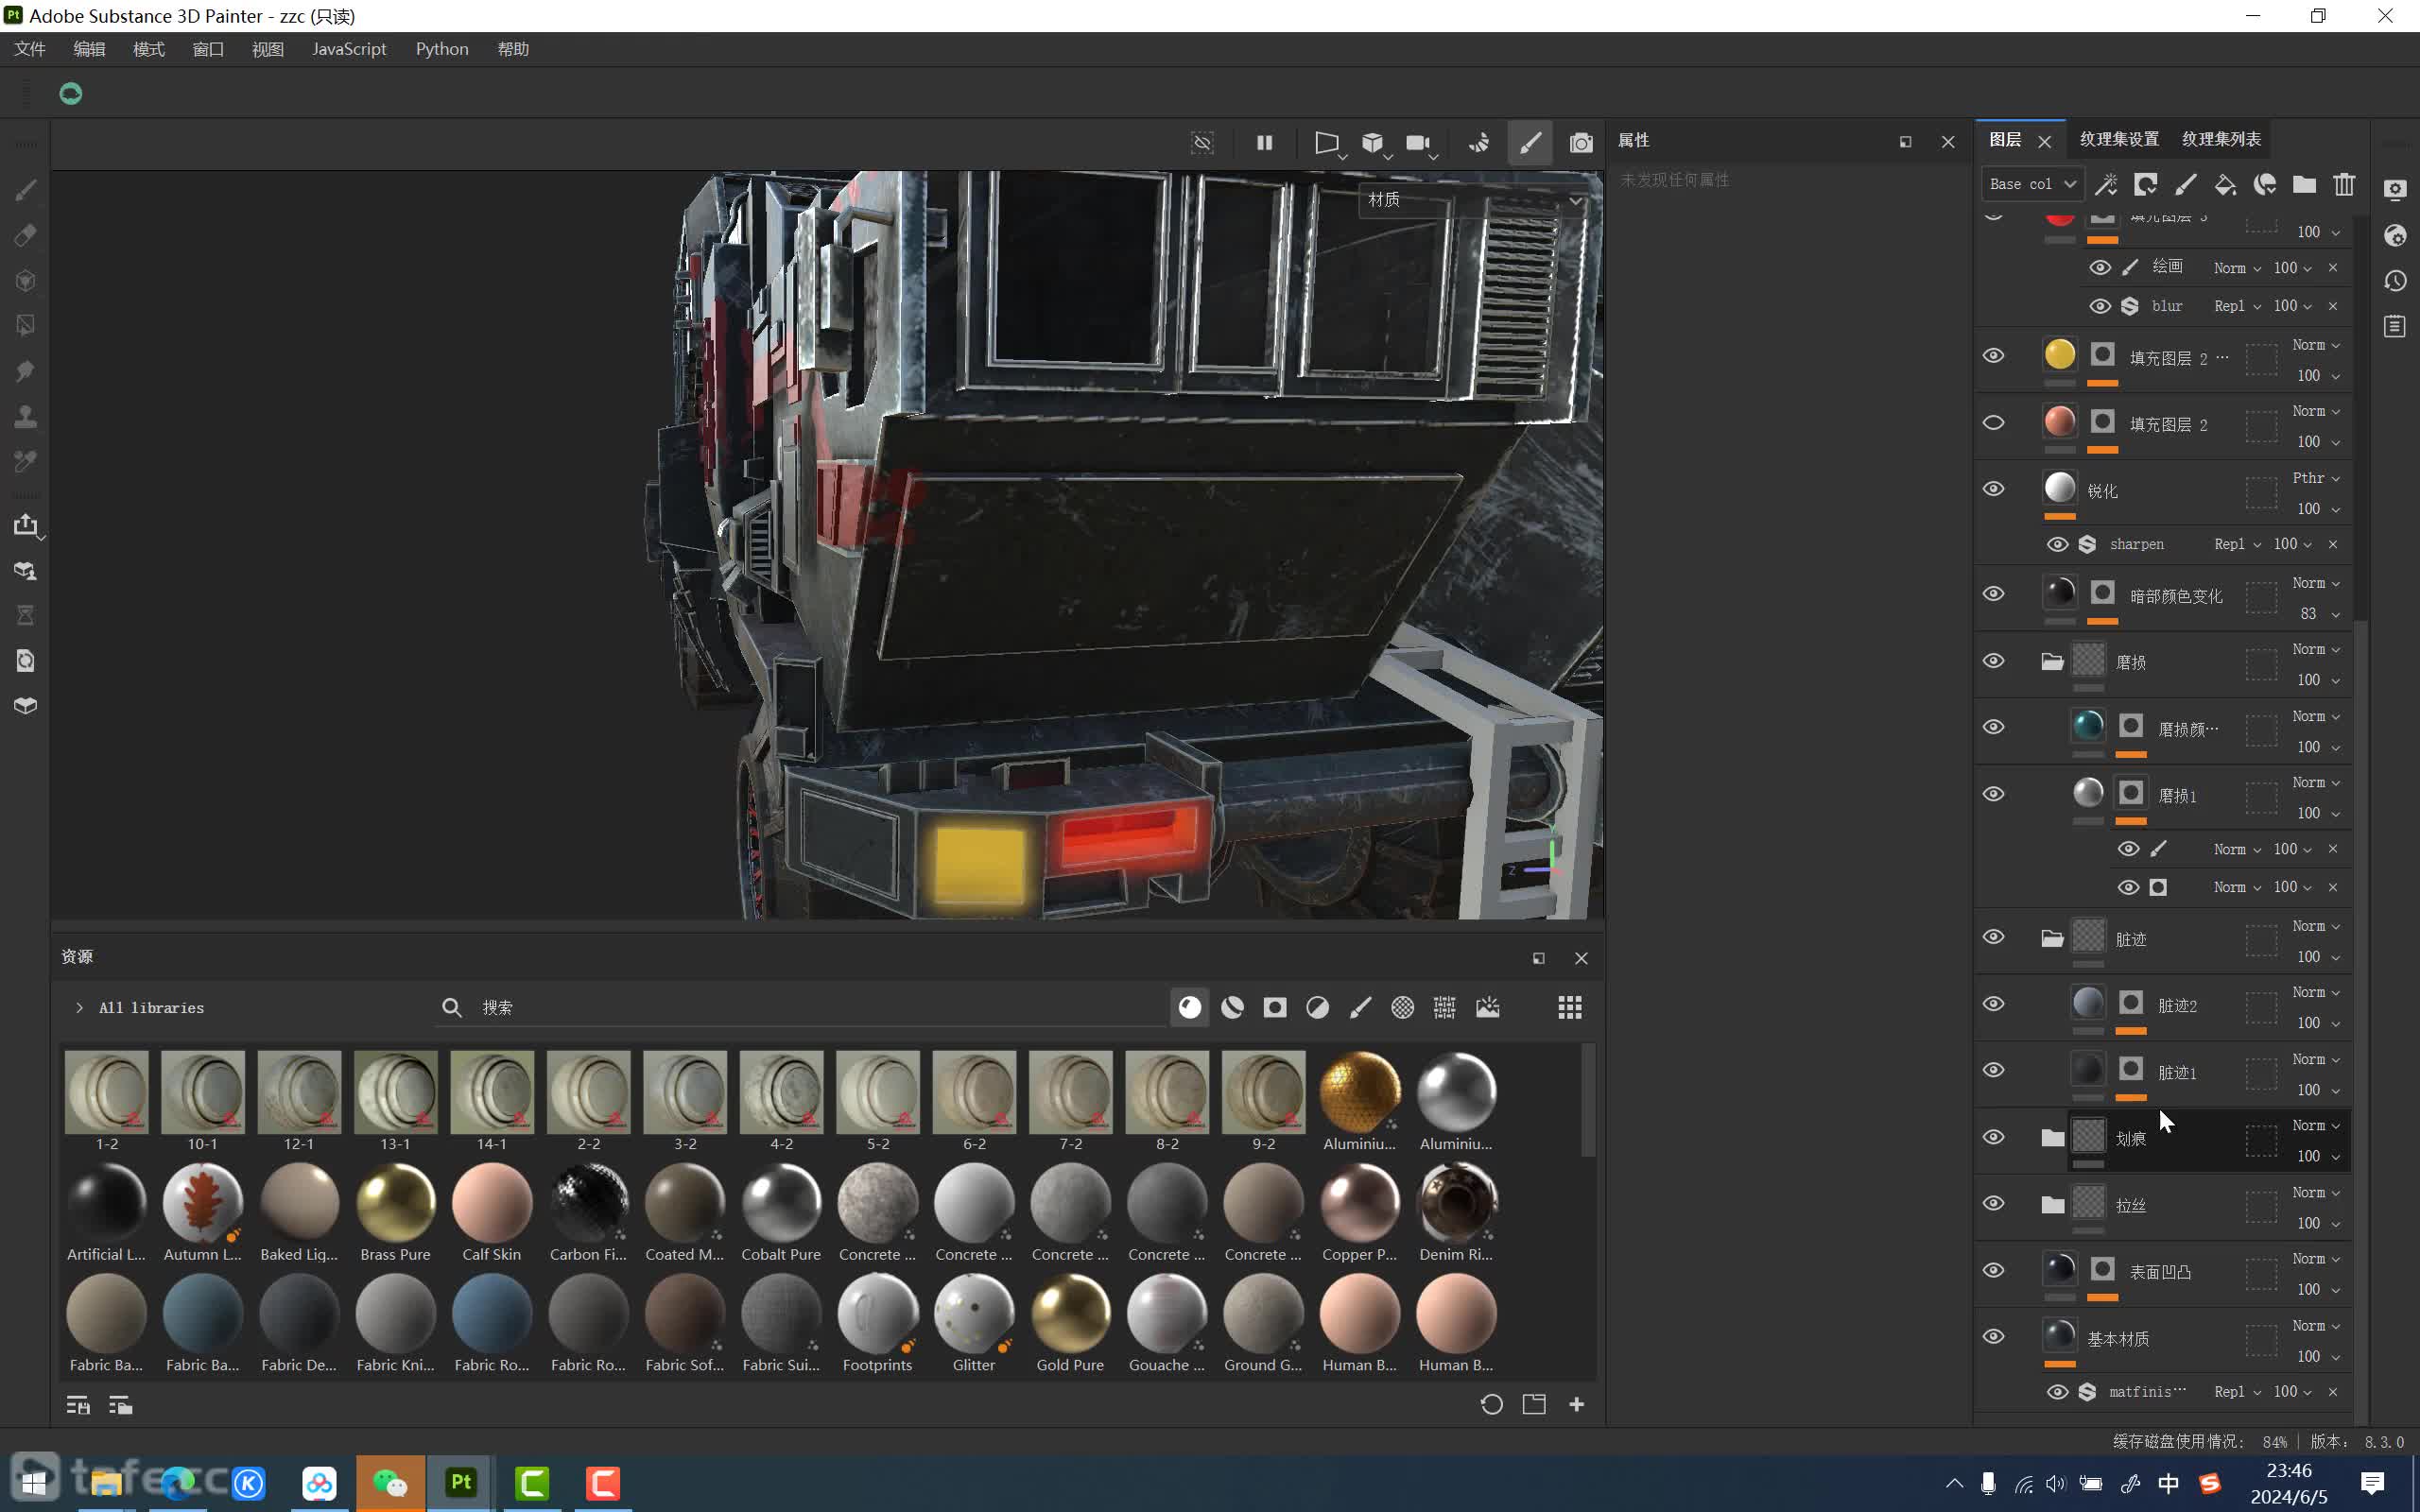Screen dimensions: 2420x1512
Task: Open blend mode dropdown for 锐化 layer
Action: pyautogui.click(x=2316, y=478)
